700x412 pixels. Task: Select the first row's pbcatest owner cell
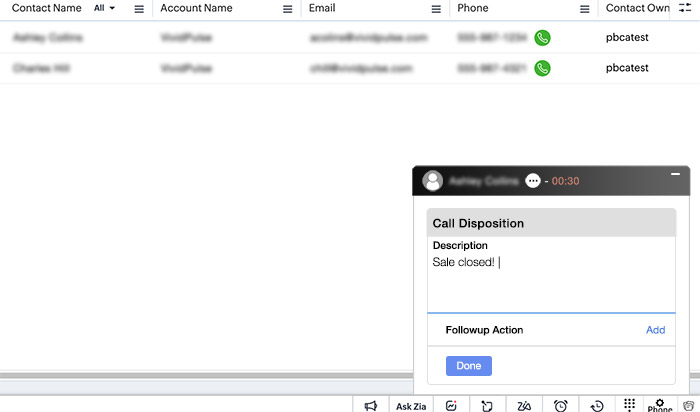pyautogui.click(x=627, y=37)
